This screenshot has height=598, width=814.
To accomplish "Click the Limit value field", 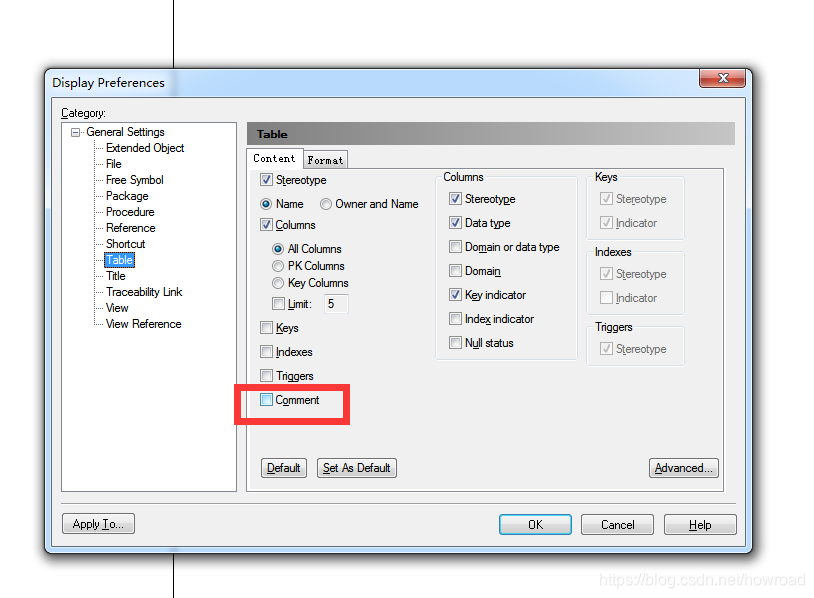I will coord(336,304).
